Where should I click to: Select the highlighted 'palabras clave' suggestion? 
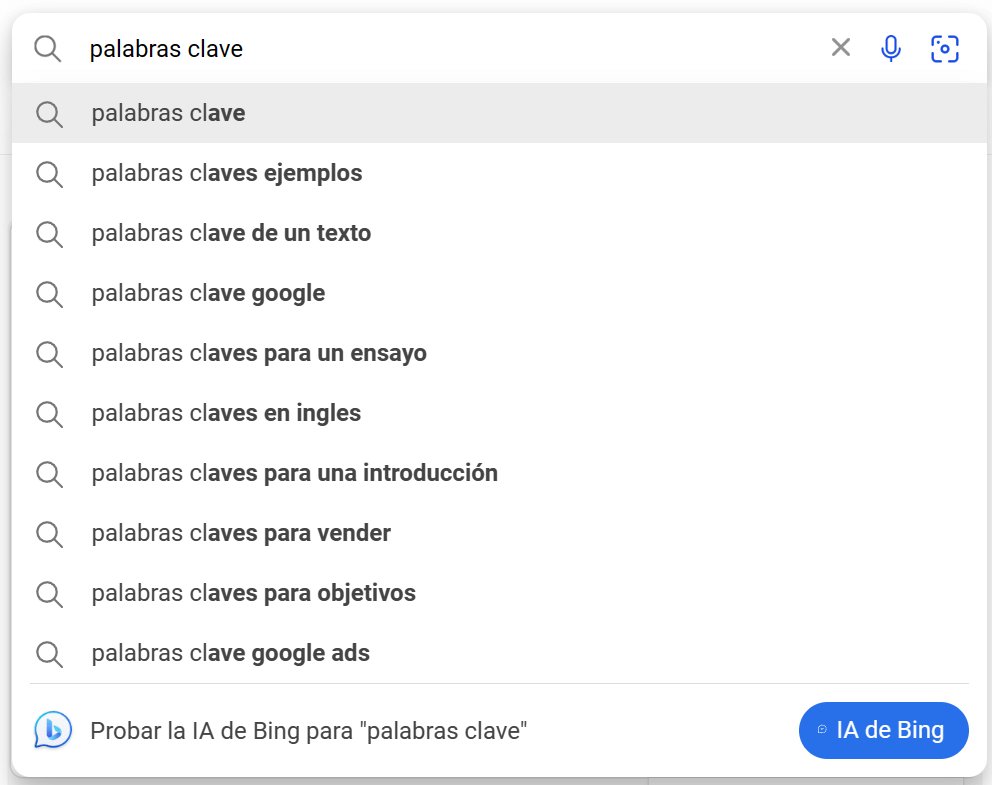(x=167, y=113)
